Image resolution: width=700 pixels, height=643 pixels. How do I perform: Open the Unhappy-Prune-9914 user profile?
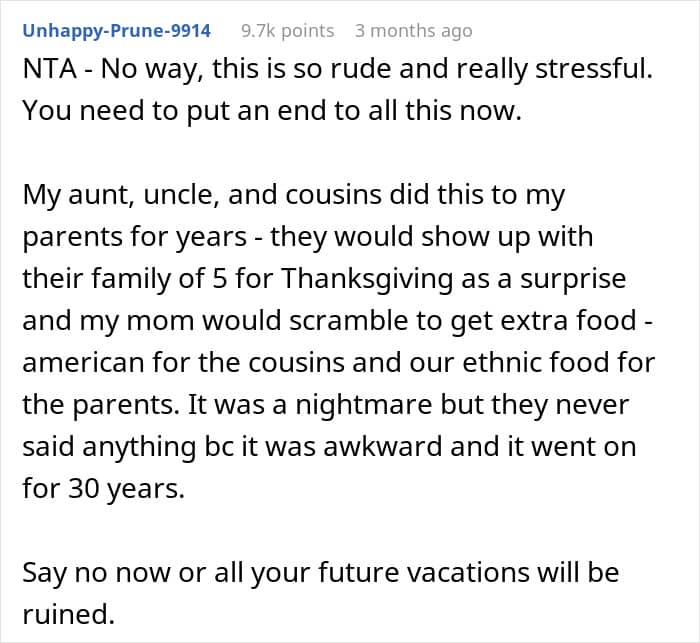pos(117,31)
